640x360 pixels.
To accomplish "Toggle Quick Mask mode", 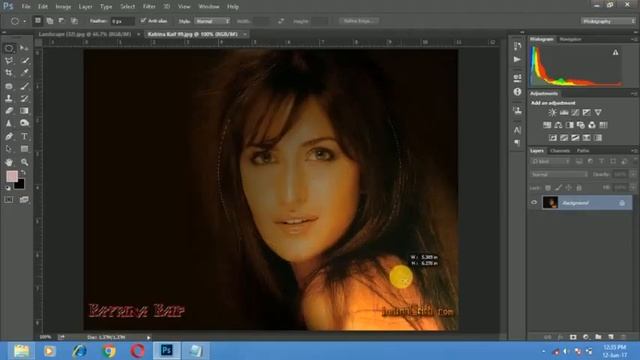I will [x=9, y=200].
